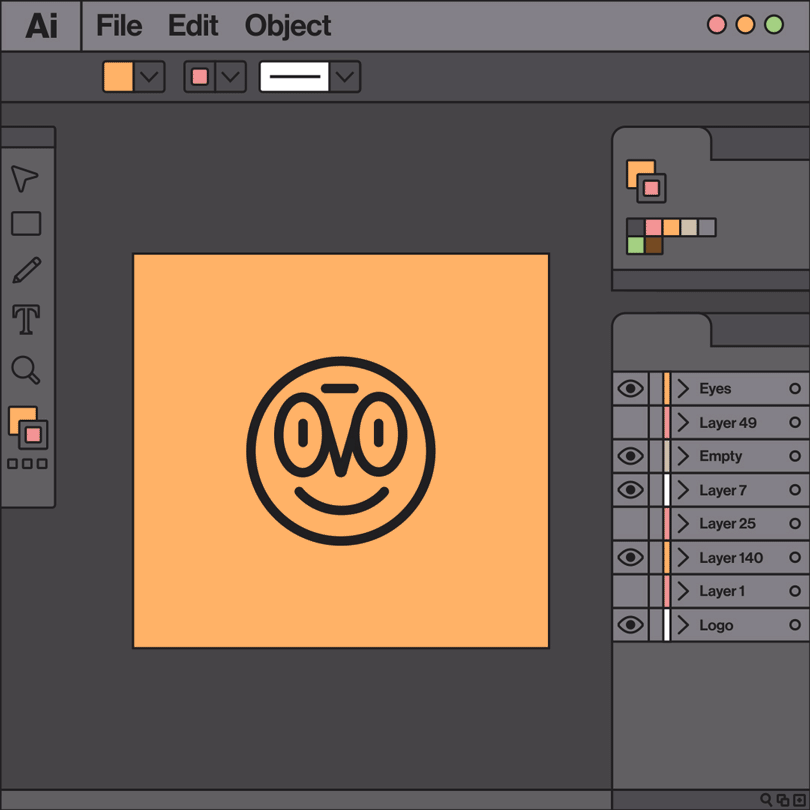Open the stroke width dropdown
The width and height of the screenshot is (810, 810).
(x=345, y=76)
